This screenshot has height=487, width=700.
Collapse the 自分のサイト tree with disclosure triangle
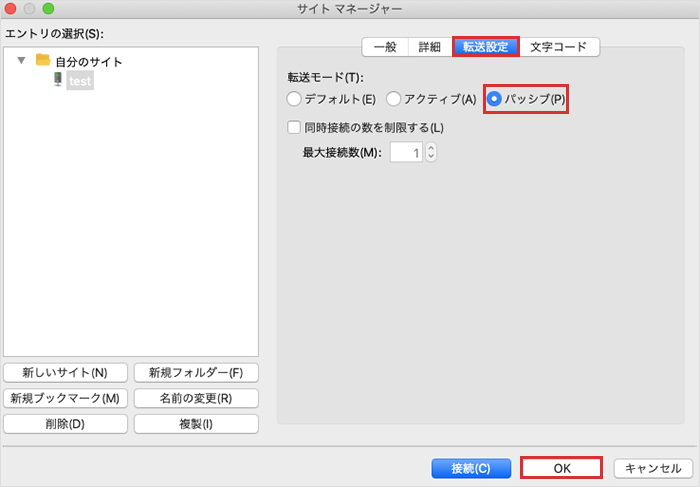[x=21, y=61]
